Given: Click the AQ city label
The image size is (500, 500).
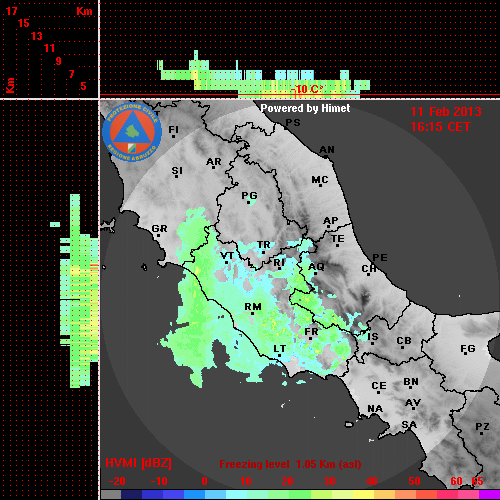Looking at the screenshot, I should 316,266.
